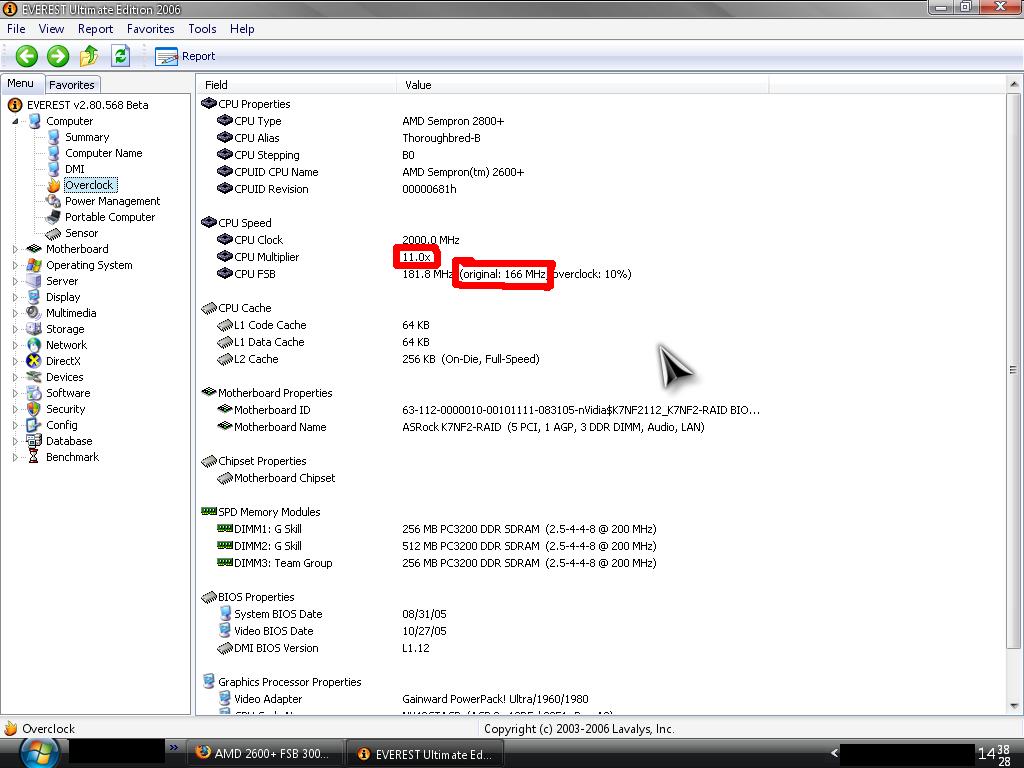Click the Software category icon
The height and width of the screenshot is (768, 1024).
(x=34, y=393)
